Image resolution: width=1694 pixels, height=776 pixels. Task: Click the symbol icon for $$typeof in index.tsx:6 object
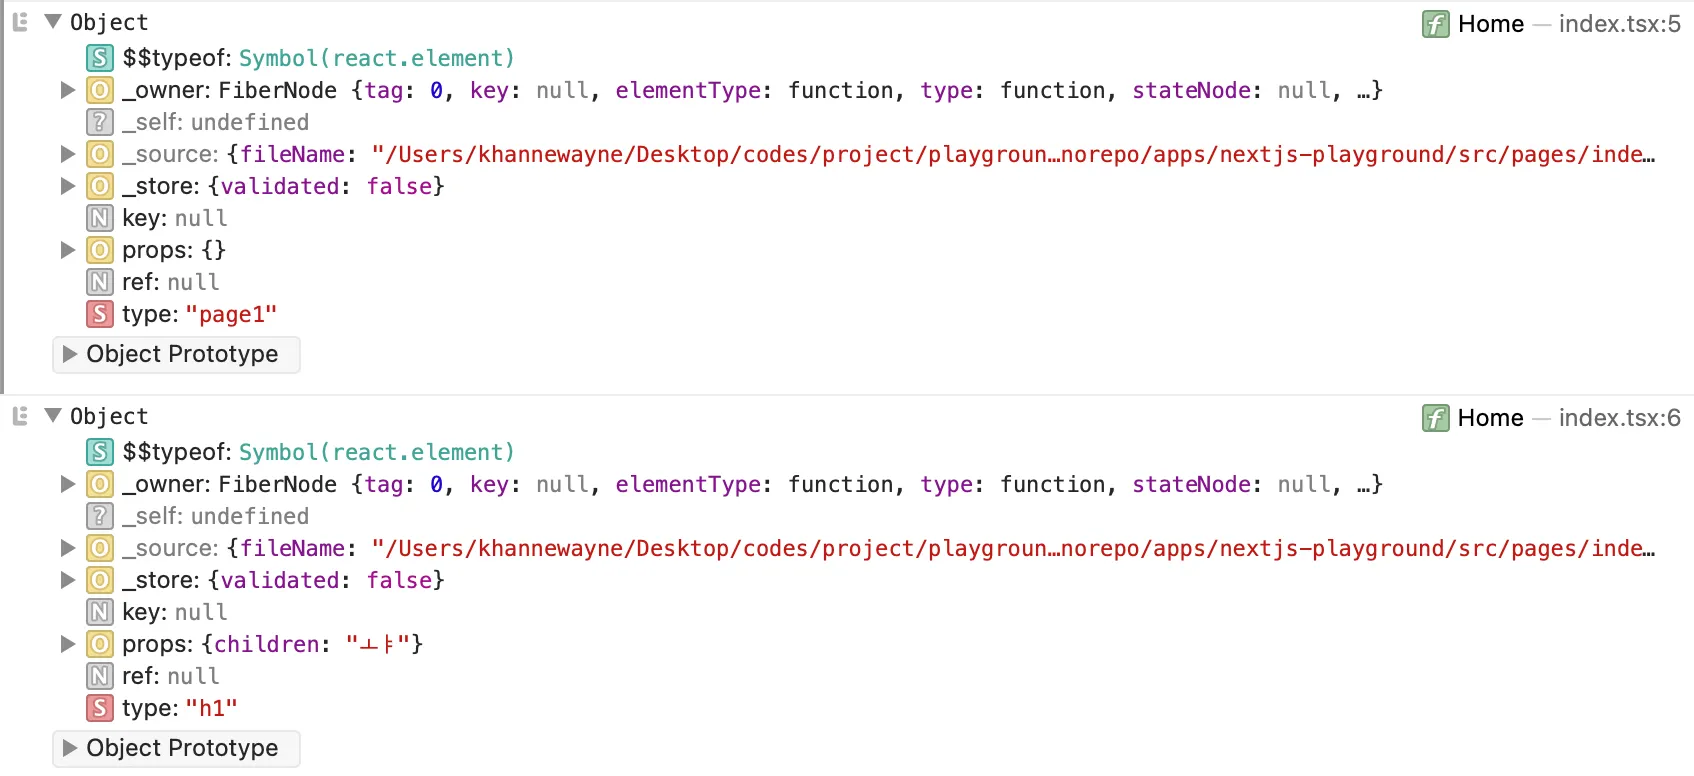point(100,452)
